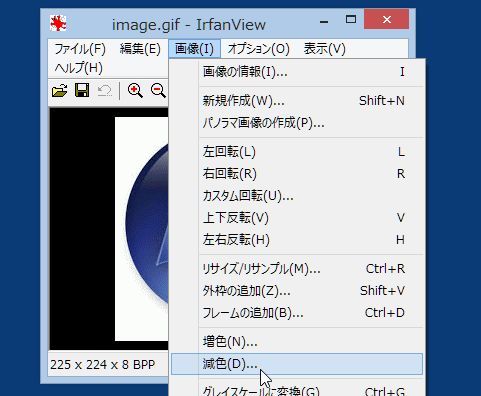Click the Zoom Out magnifier icon
The image size is (481, 396).
click(x=158, y=90)
